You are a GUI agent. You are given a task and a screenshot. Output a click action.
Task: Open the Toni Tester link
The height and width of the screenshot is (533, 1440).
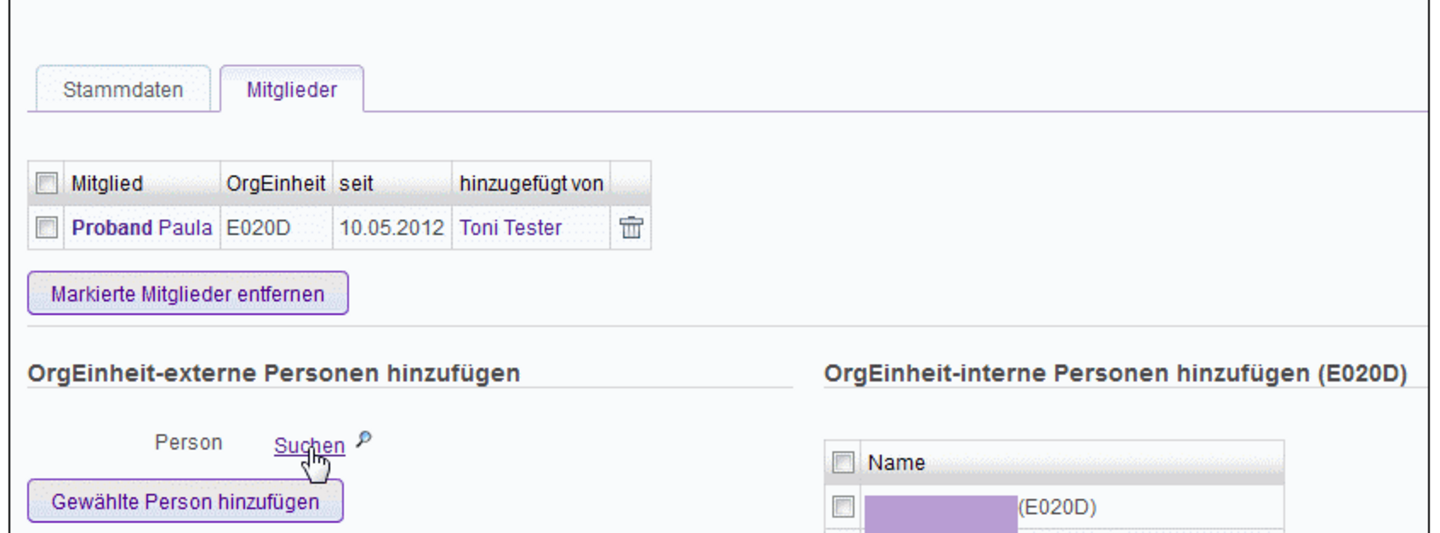coord(510,228)
